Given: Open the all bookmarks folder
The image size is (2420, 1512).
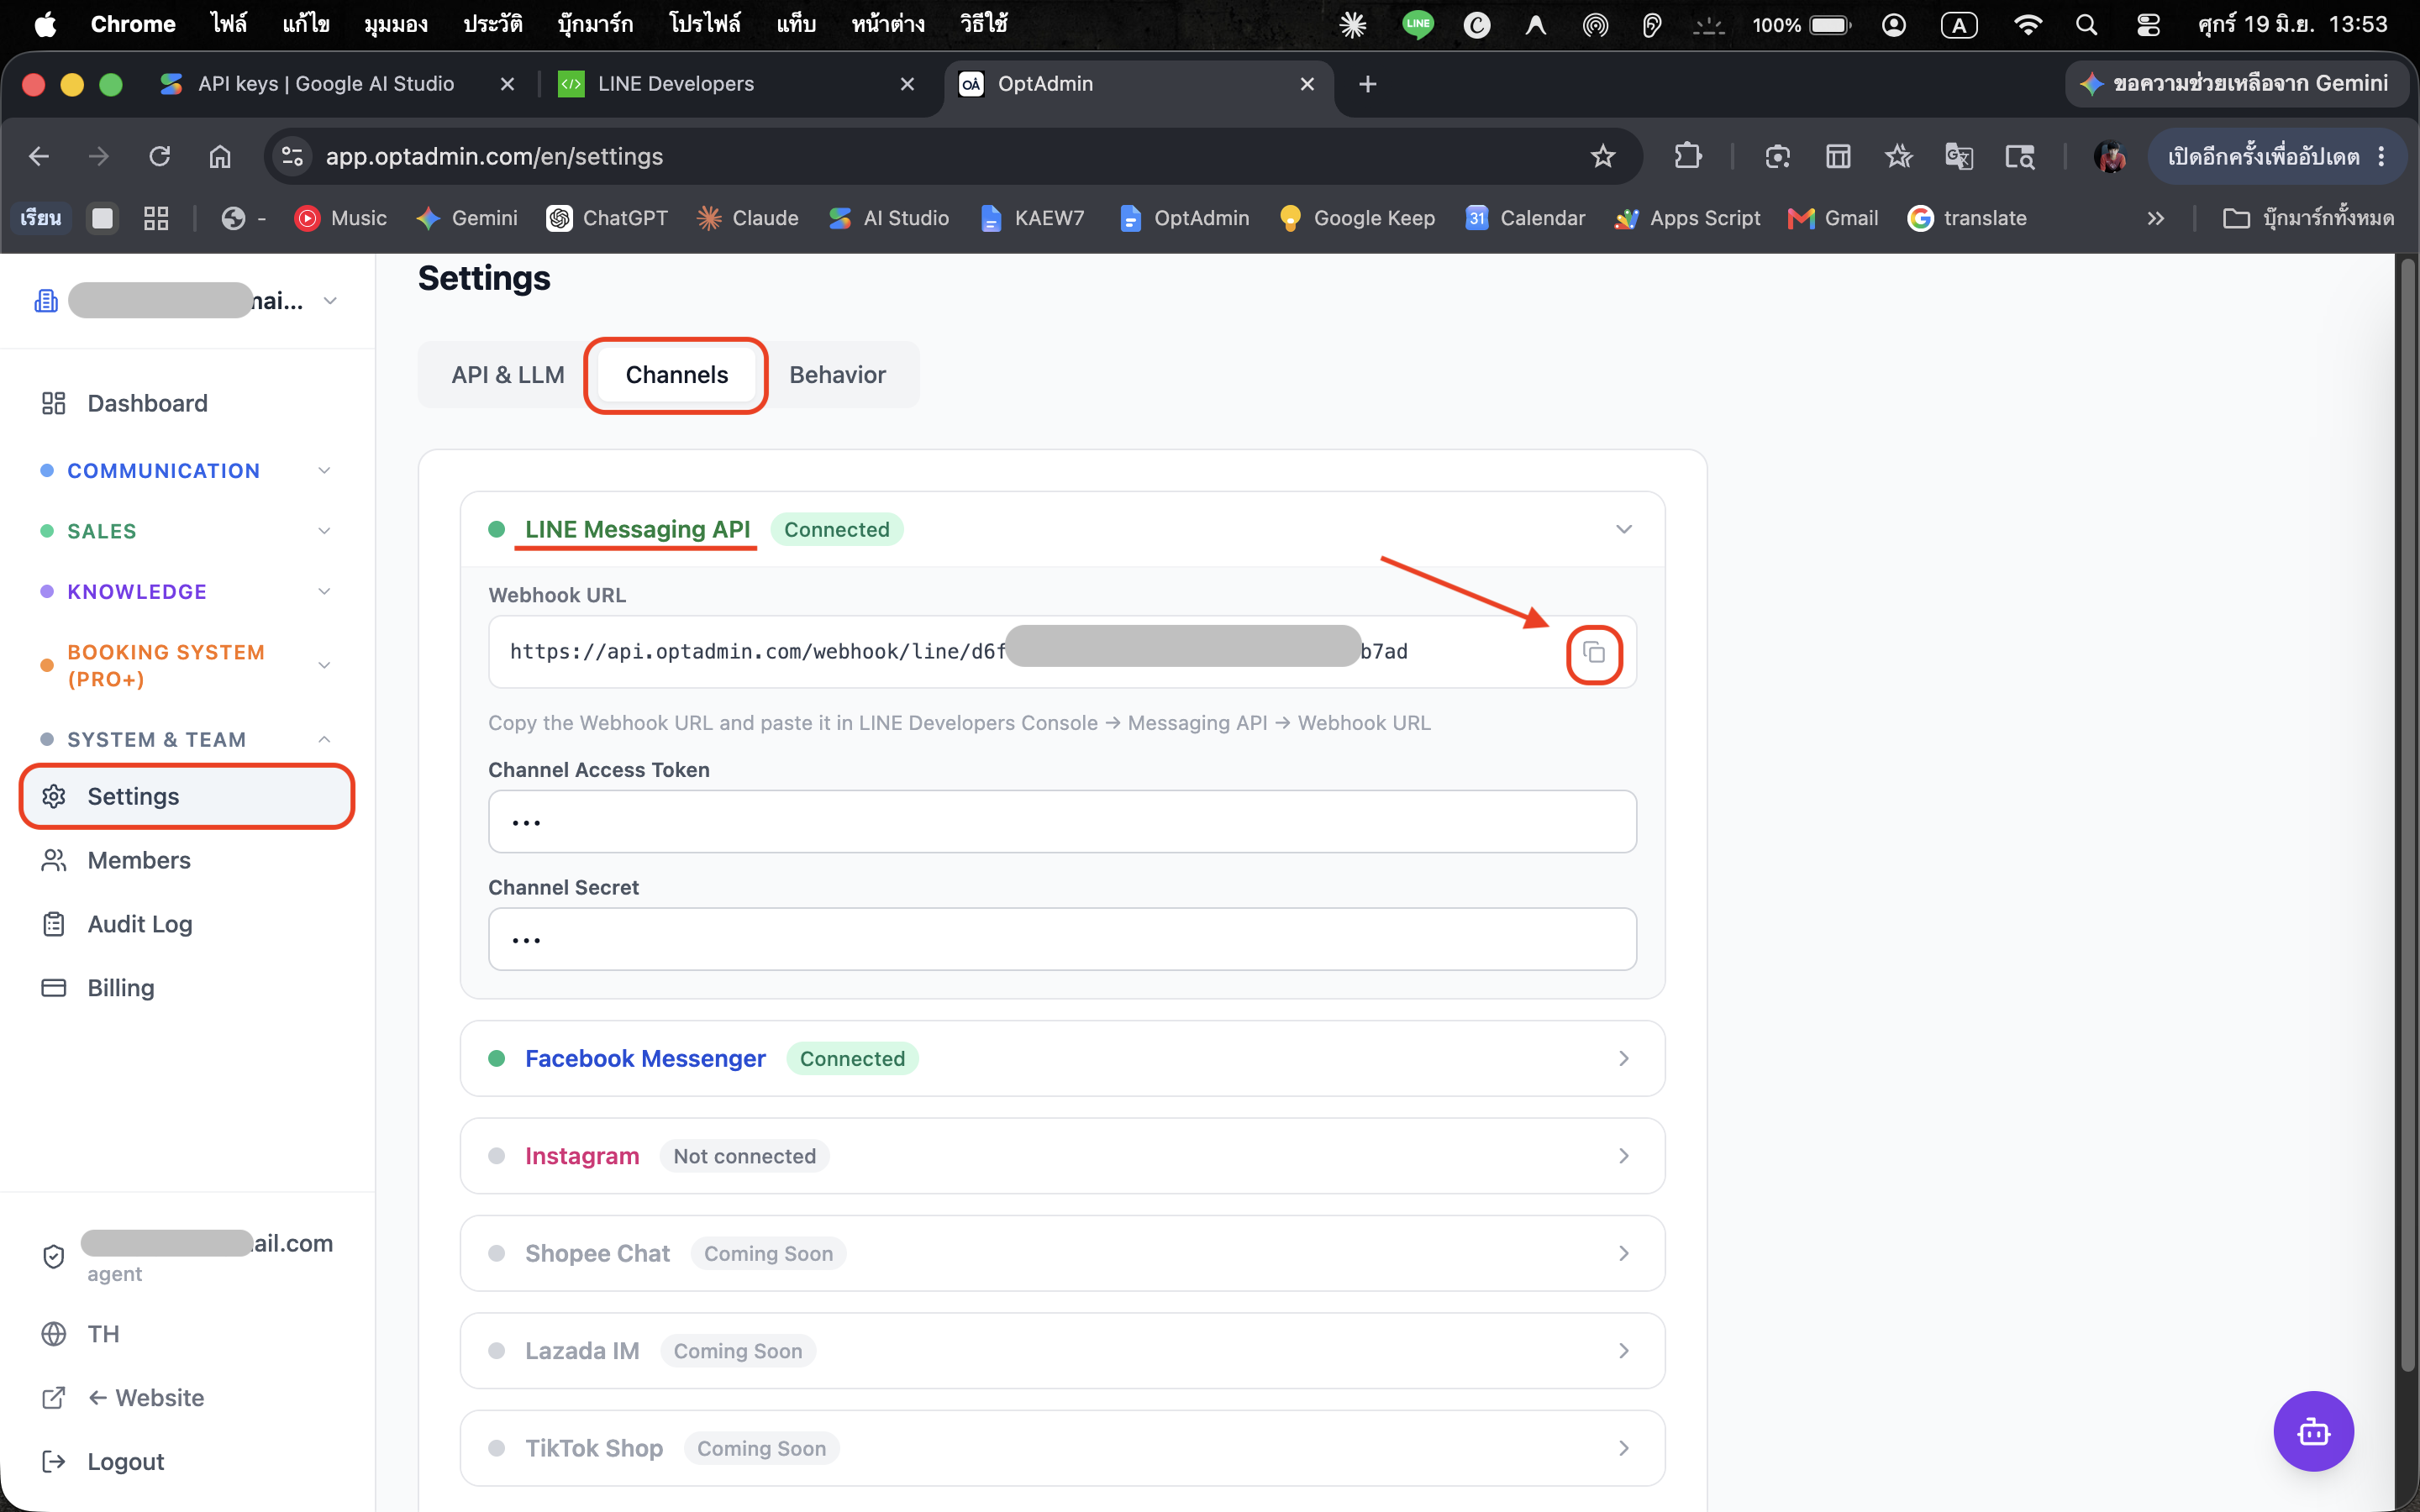Looking at the screenshot, I should point(2307,218).
